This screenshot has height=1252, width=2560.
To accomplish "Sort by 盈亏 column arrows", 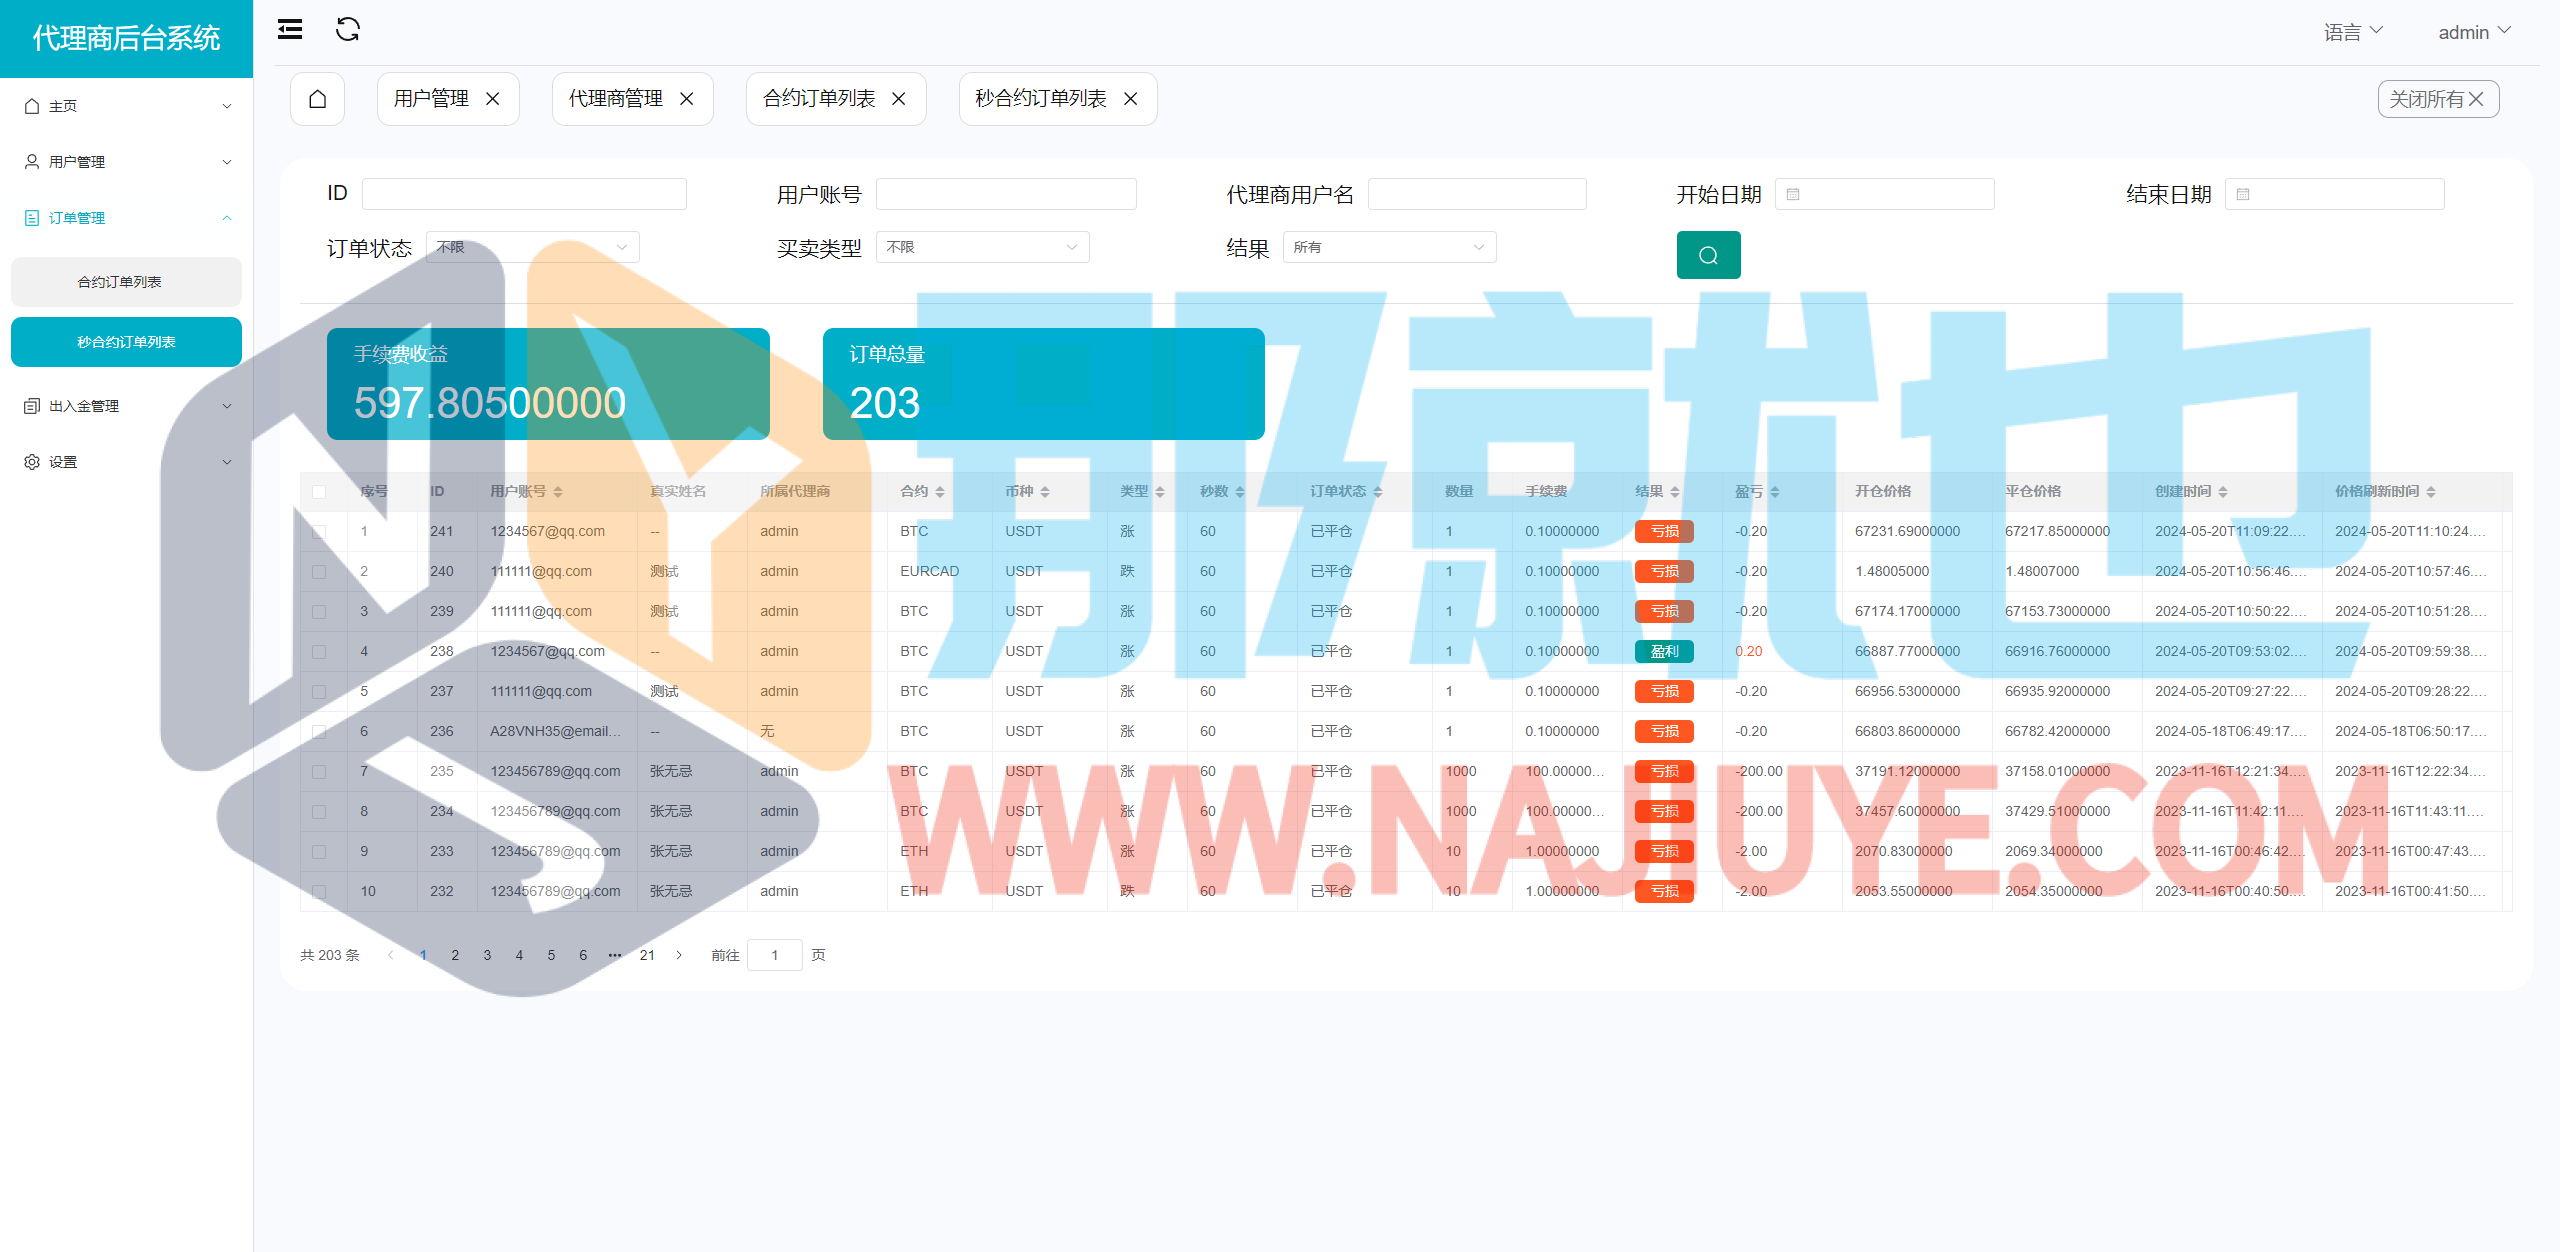I will click(1775, 492).
